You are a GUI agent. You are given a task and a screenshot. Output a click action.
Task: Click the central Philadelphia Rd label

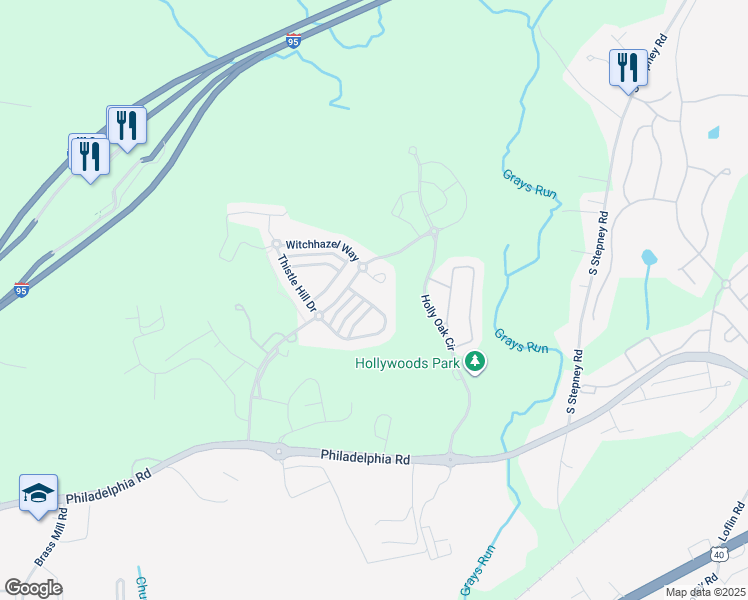[x=365, y=456]
